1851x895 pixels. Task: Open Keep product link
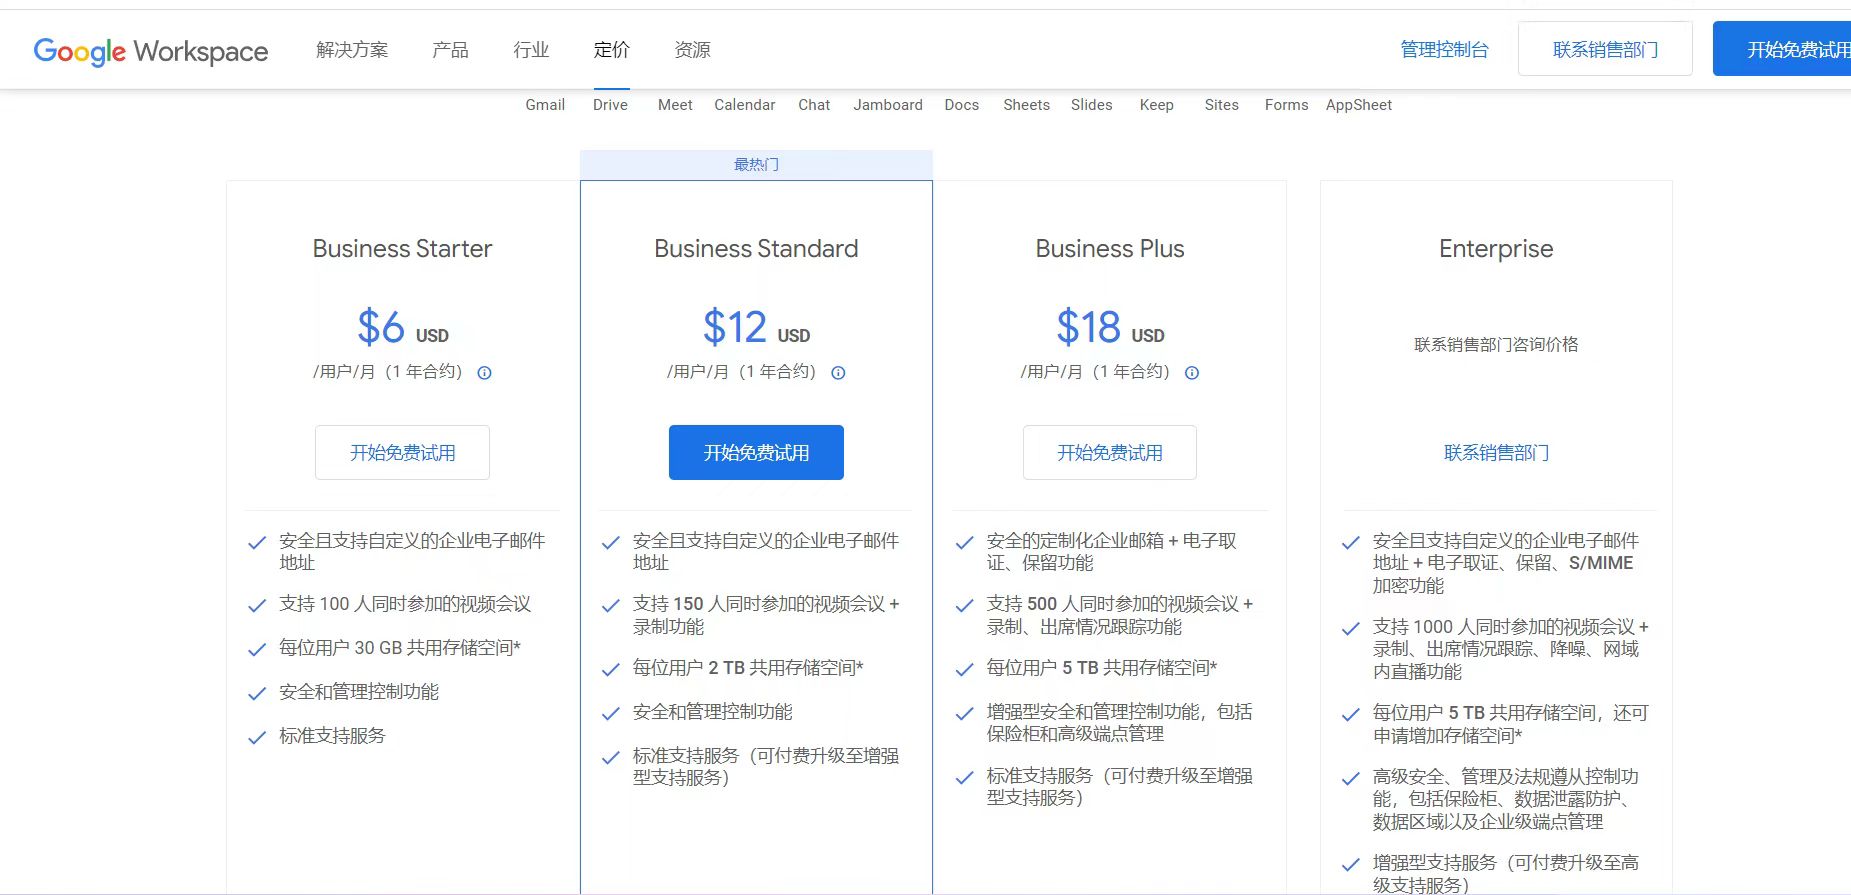point(1157,105)
